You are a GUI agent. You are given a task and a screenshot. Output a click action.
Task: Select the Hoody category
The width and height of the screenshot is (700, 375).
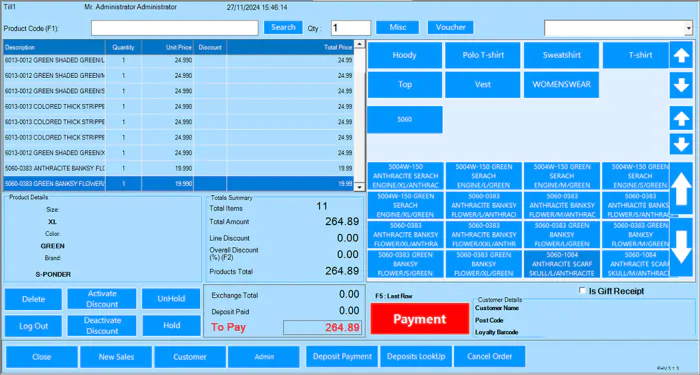[404, 55]
